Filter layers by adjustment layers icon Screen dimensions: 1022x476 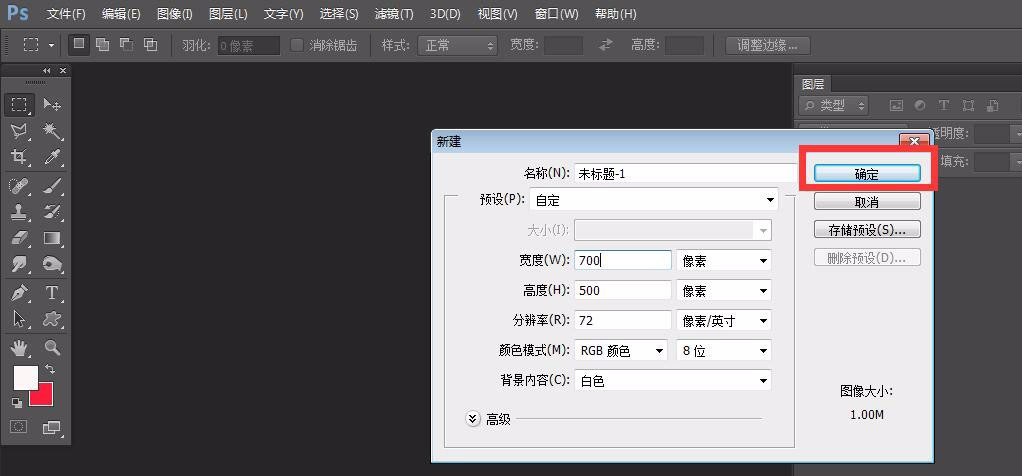tap(920, 105)
